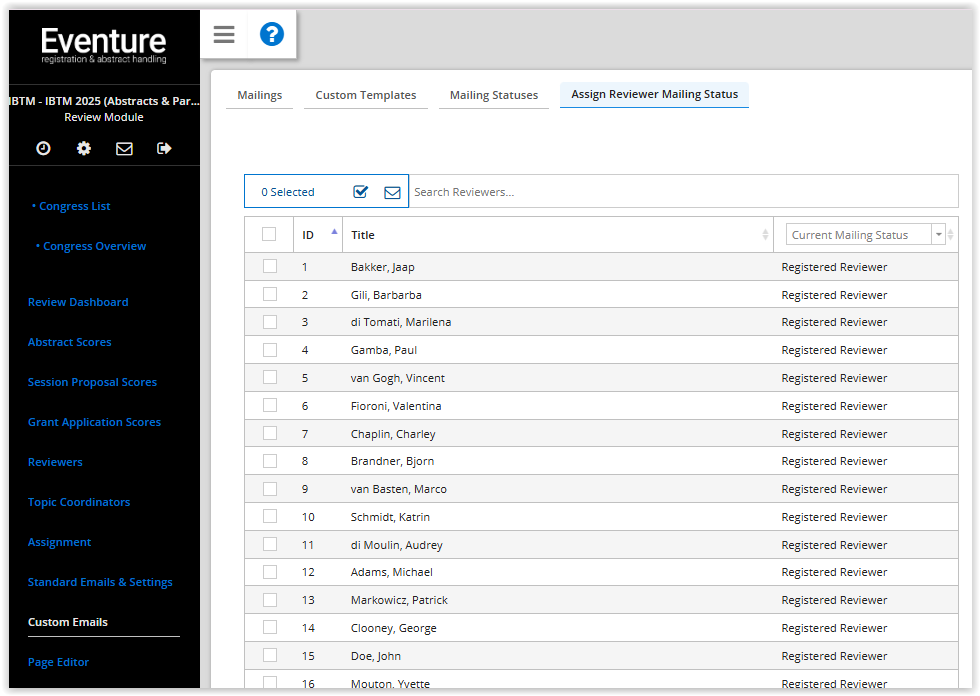Click the clock icon in sidebar
The height and width of the screenshot is (696, 980).
coord(43,148)
